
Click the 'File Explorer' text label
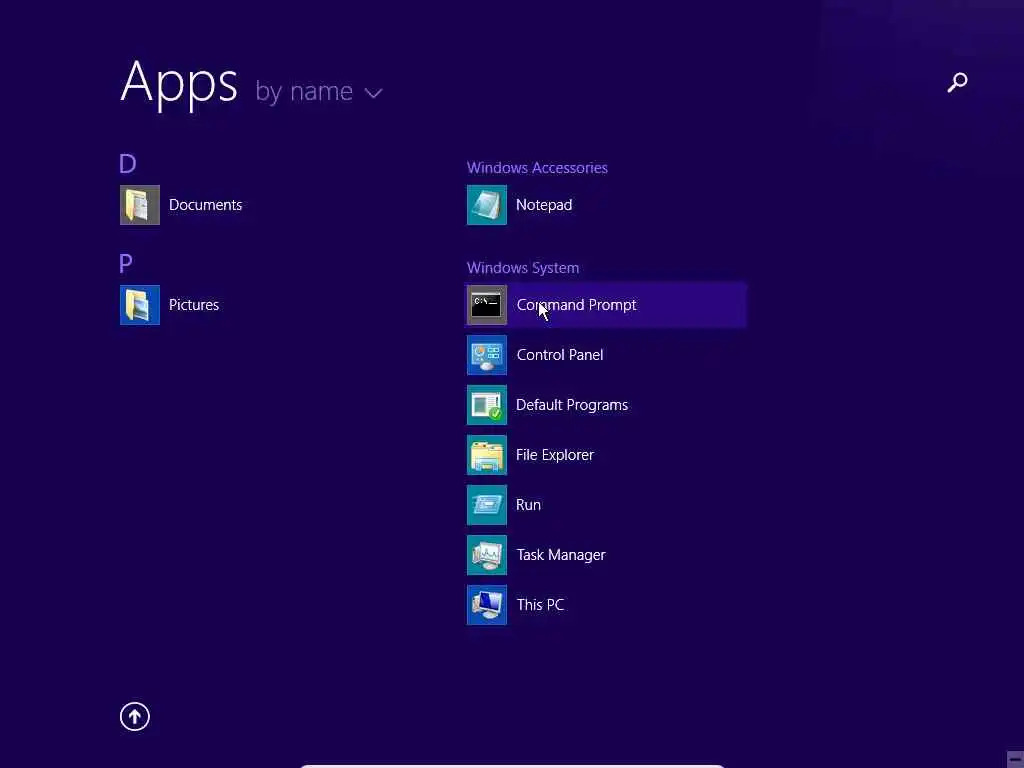tap(554, 455)
